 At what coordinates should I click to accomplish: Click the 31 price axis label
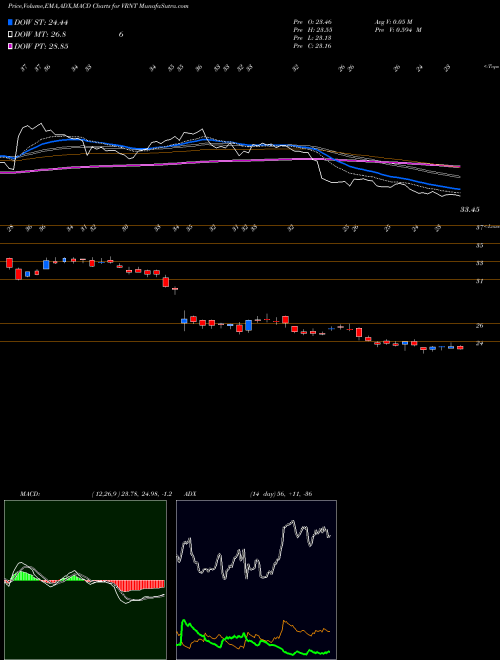coord(479,281)
